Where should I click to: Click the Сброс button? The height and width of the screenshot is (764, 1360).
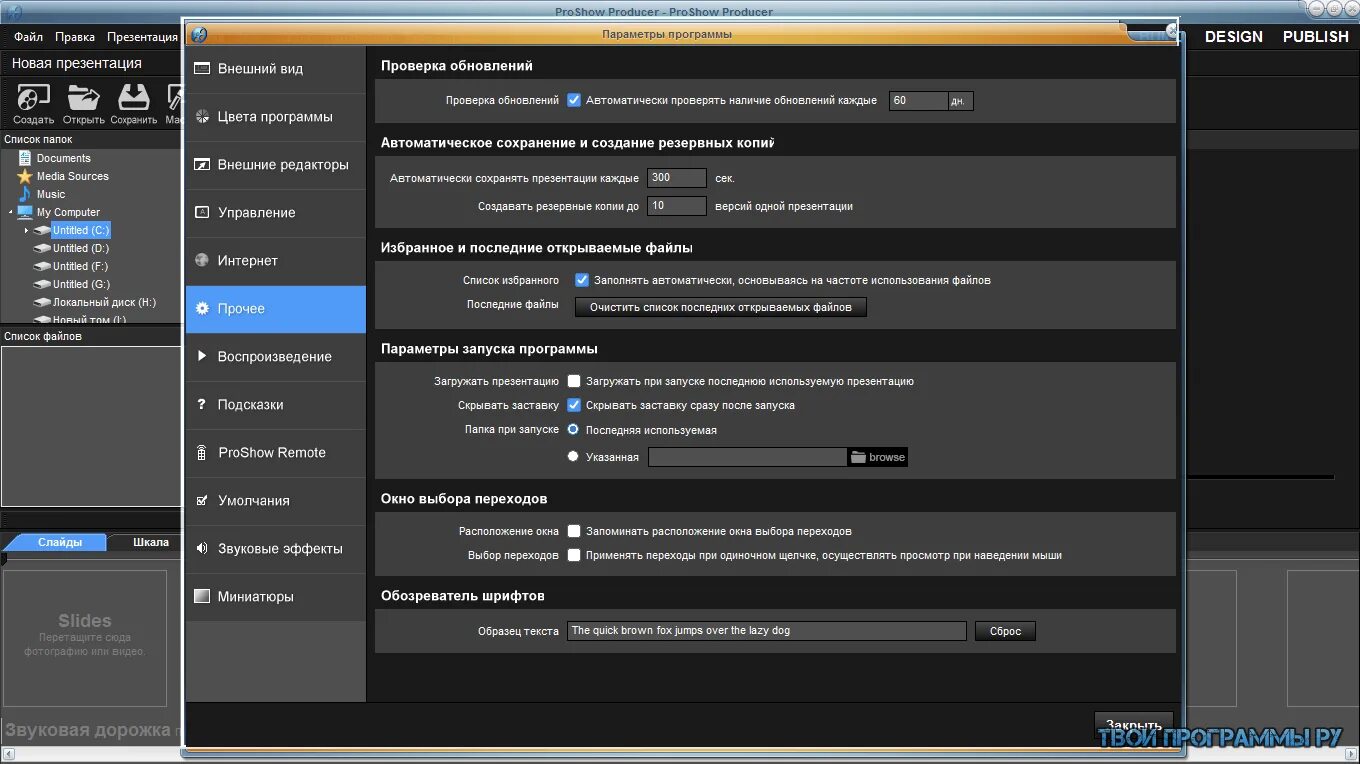click(x=1005, y=631)
